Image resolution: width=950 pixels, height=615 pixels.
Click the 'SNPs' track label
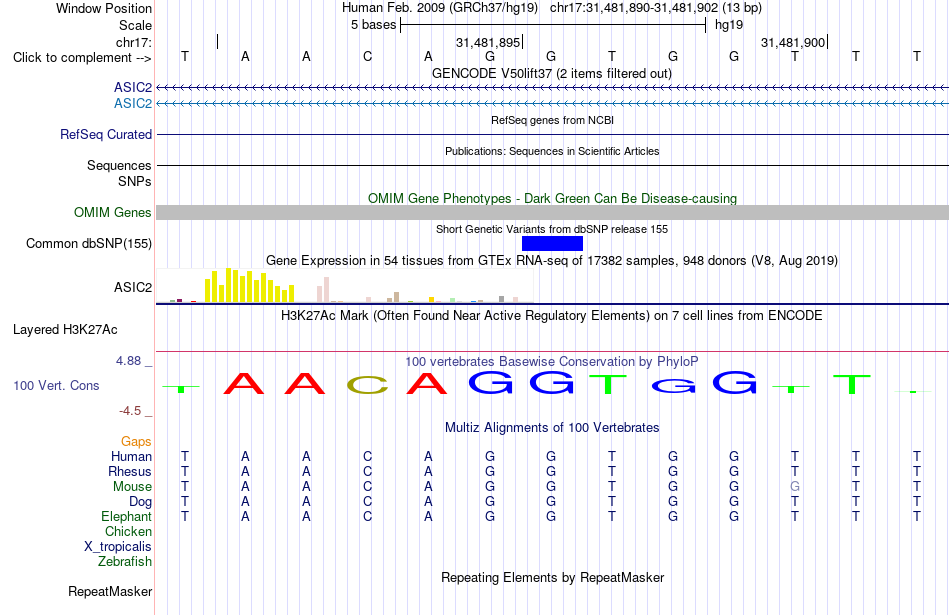pos(135,181)
